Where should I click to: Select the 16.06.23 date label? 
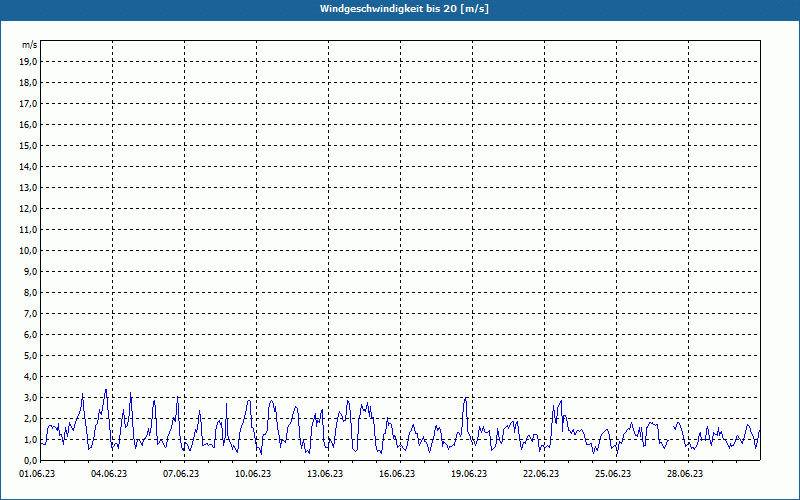click(396, 474)
